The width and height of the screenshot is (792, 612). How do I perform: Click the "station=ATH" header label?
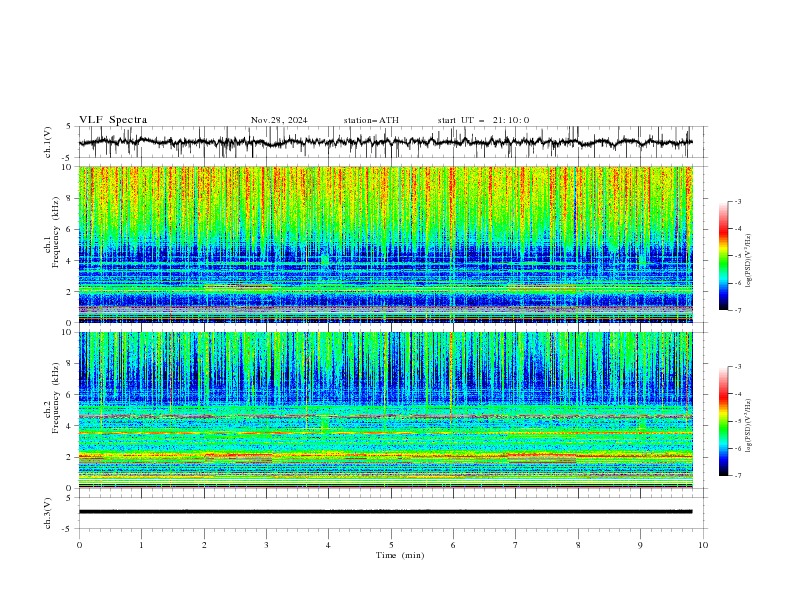(371, 120)
